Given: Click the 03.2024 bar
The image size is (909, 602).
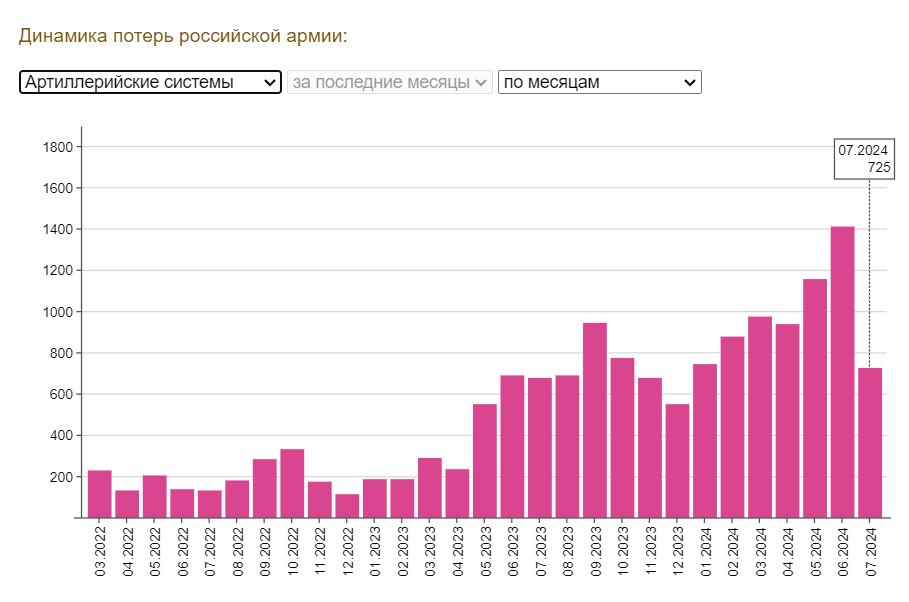Looking at the screenshot, I should [760, 417].
